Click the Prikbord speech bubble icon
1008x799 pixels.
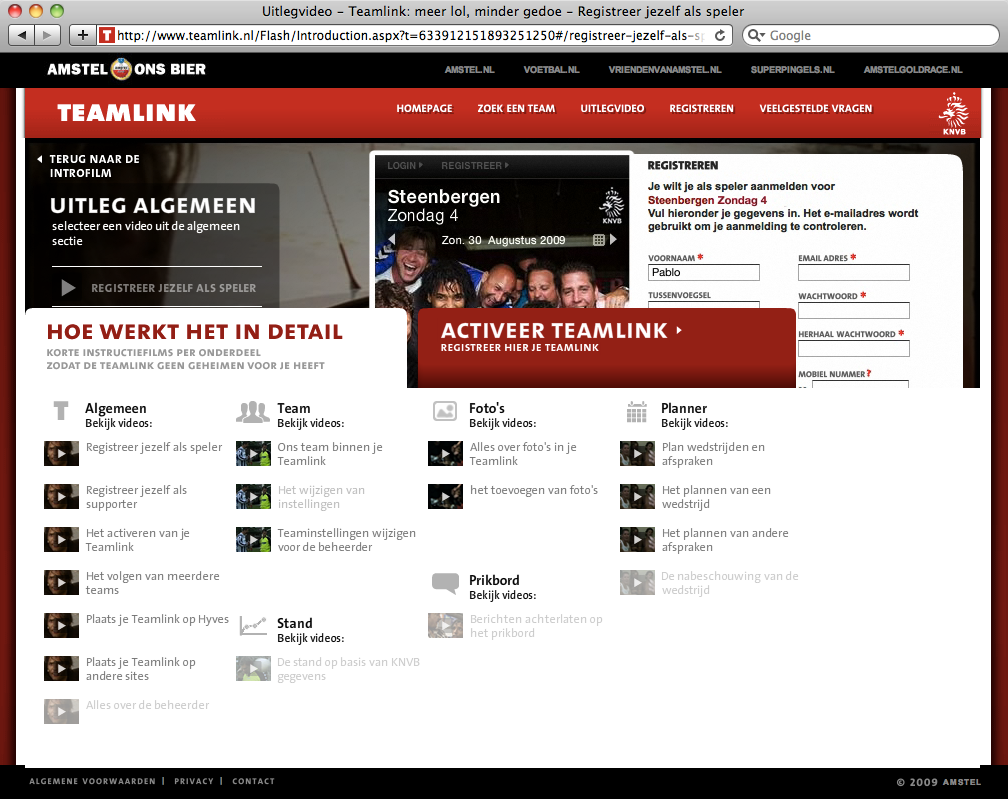446,583
